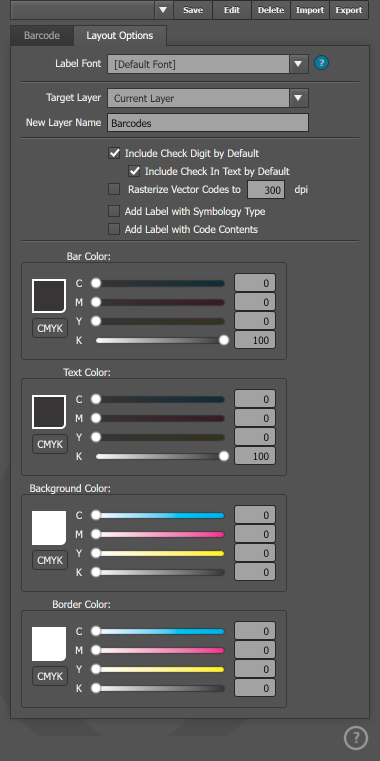380x761 pixels.
Task: Open the preset dropdown arrow beside Save
Action: tap(164, 10)
